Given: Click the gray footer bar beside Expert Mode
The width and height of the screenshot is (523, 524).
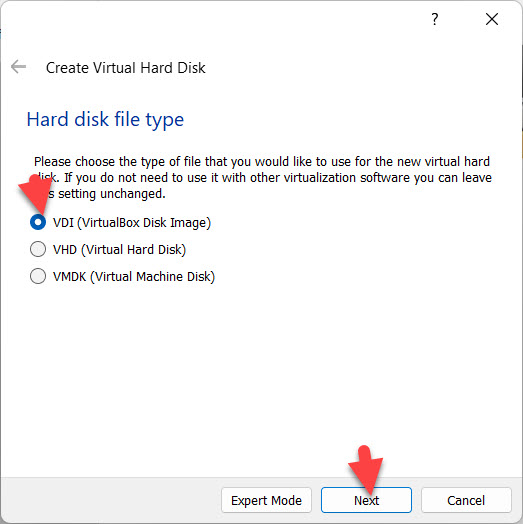Looking at the screenshot, I should [x=110, y=500].
